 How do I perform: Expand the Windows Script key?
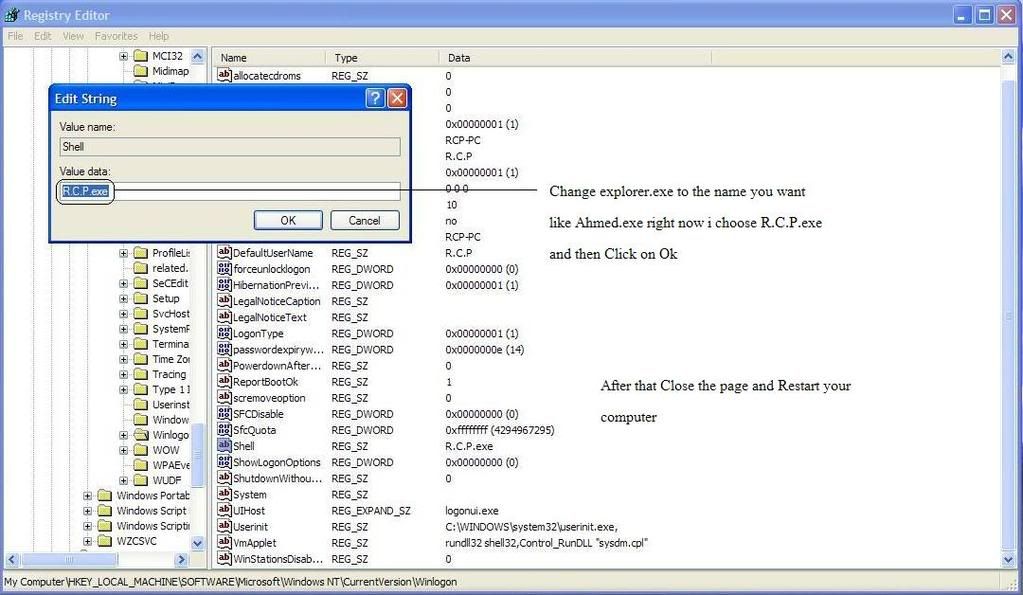(87, 511)
